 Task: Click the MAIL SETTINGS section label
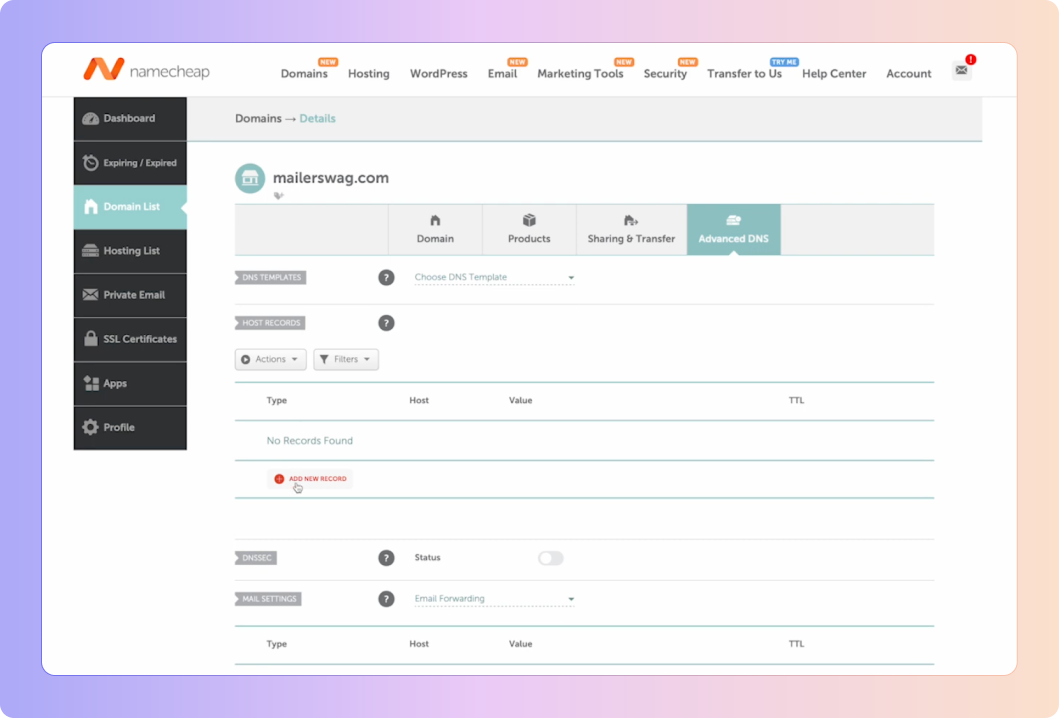(x=268, y=599)
